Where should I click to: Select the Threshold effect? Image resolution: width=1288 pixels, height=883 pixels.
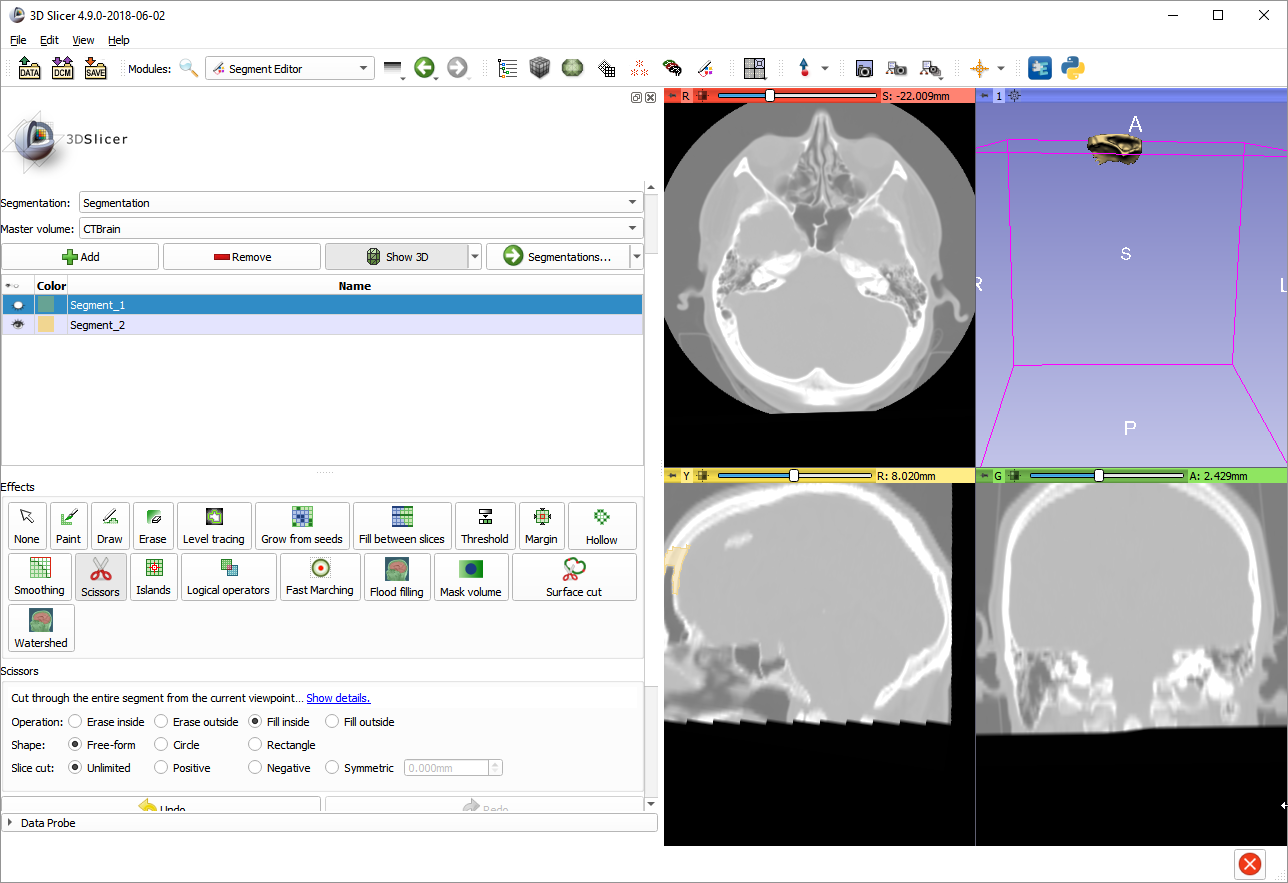[485, 526]
